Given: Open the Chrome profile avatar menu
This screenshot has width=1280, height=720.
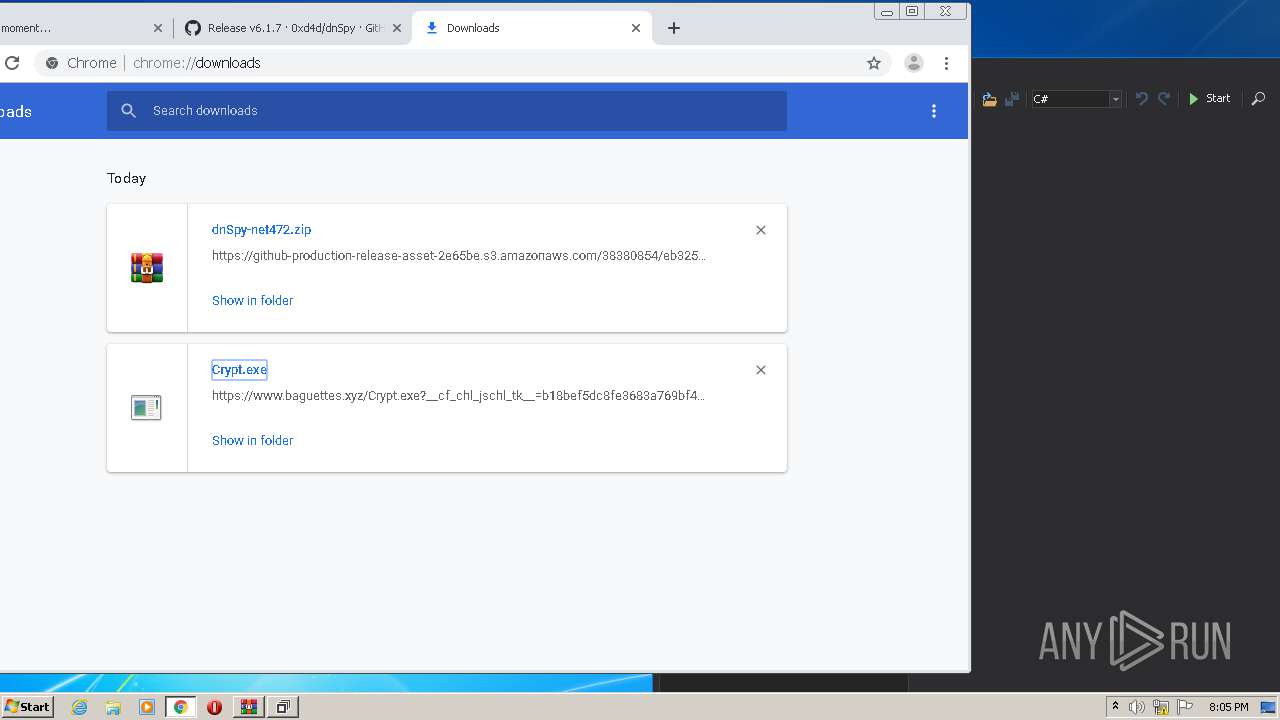Looking at the screenshot, I should 914,63.
